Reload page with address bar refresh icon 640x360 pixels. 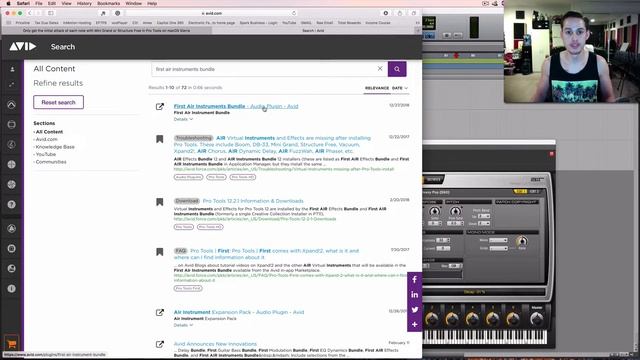(x=293, y=13)
